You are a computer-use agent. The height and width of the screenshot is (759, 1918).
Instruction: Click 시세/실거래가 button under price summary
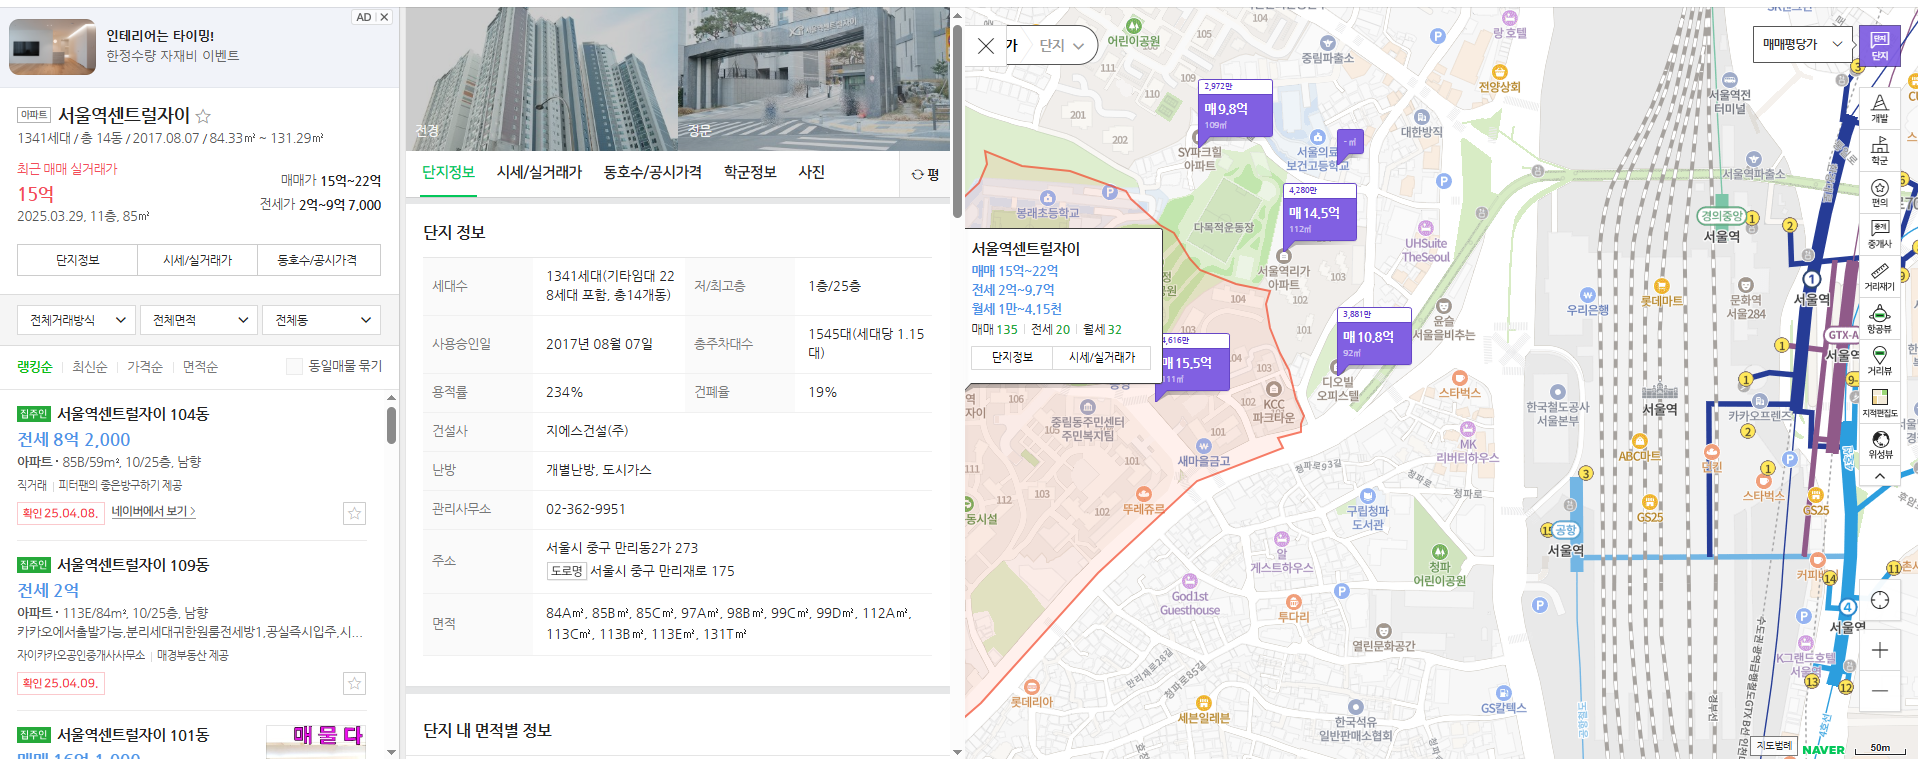click(198, 260)
